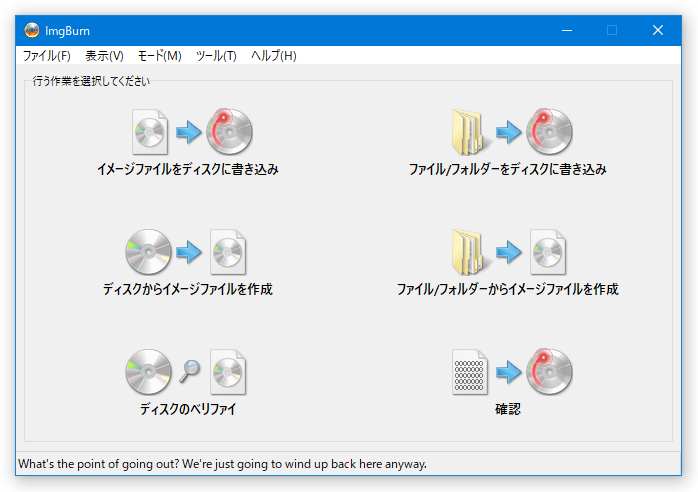Open the ヘルプ(H) menu

[x=273, y=56]
